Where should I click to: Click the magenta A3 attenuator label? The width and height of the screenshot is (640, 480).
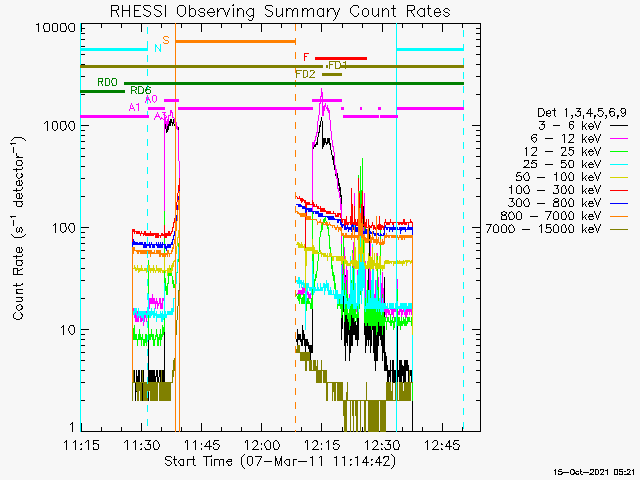click(x=160, y=116)
